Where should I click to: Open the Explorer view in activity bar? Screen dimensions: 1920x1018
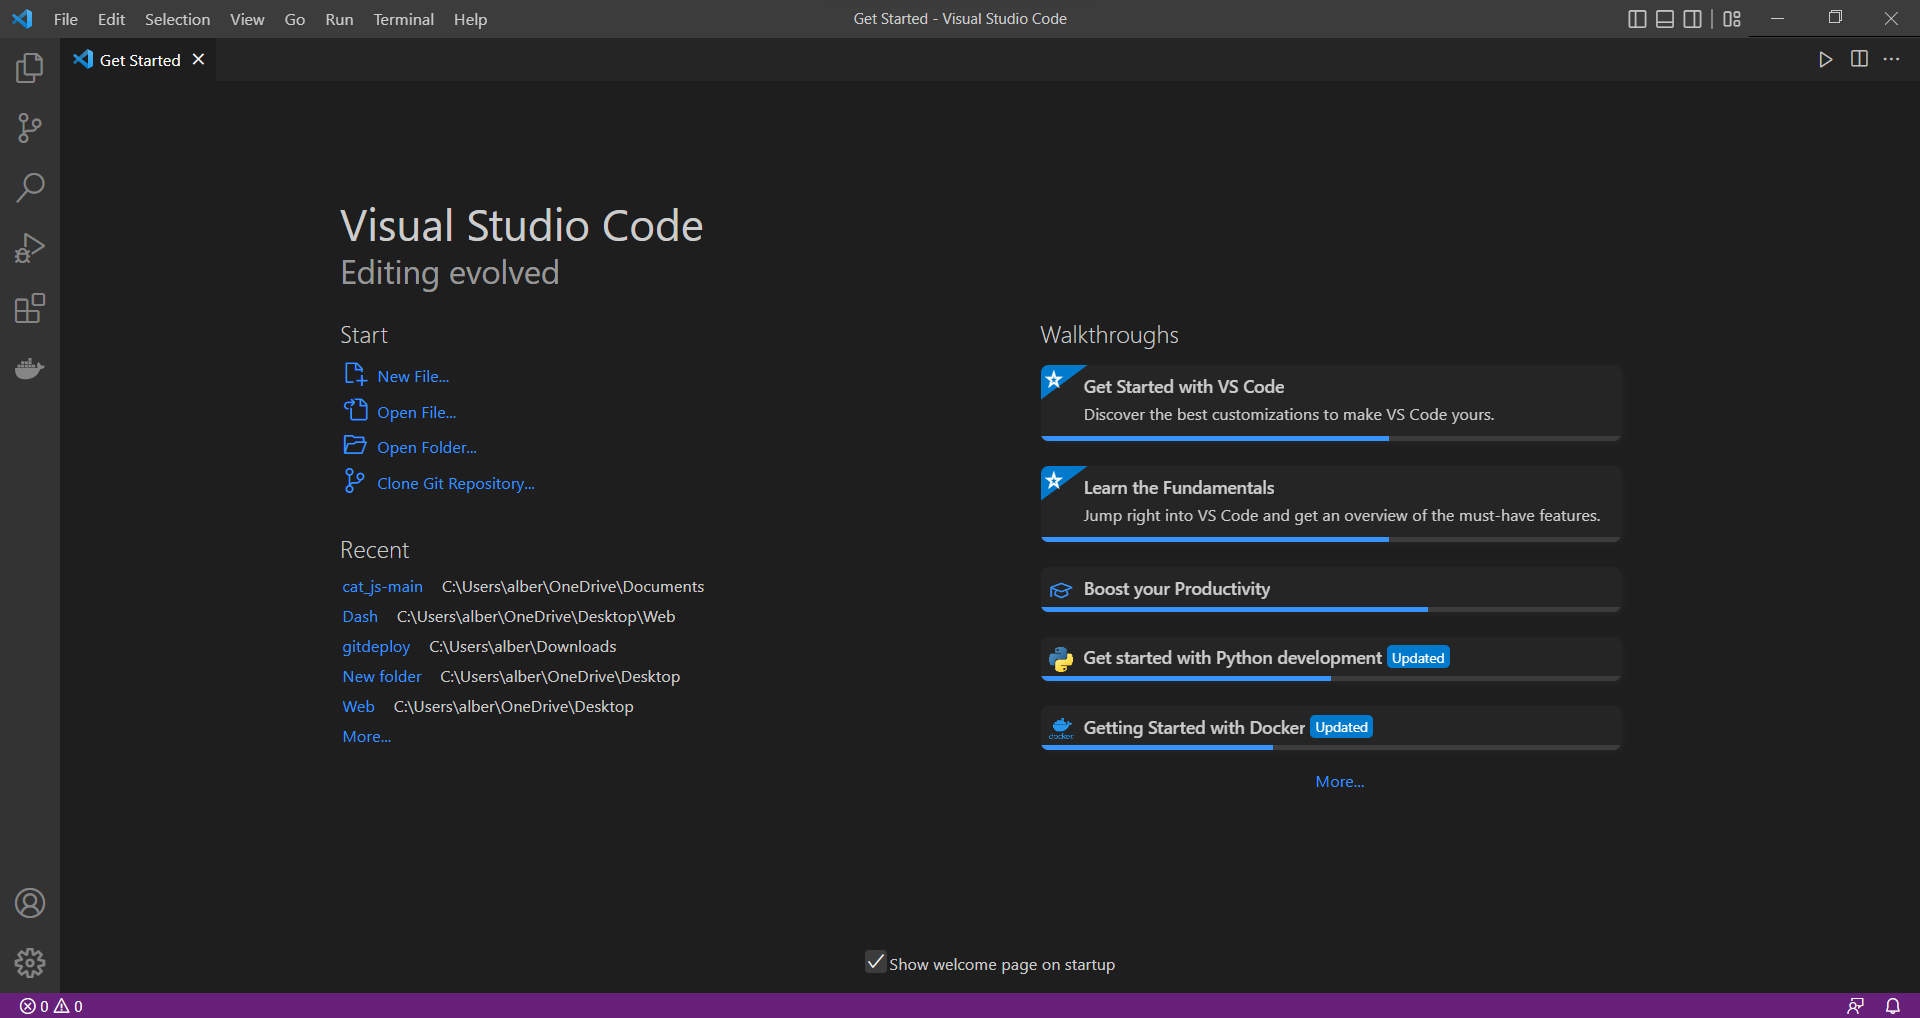point(30,68)
